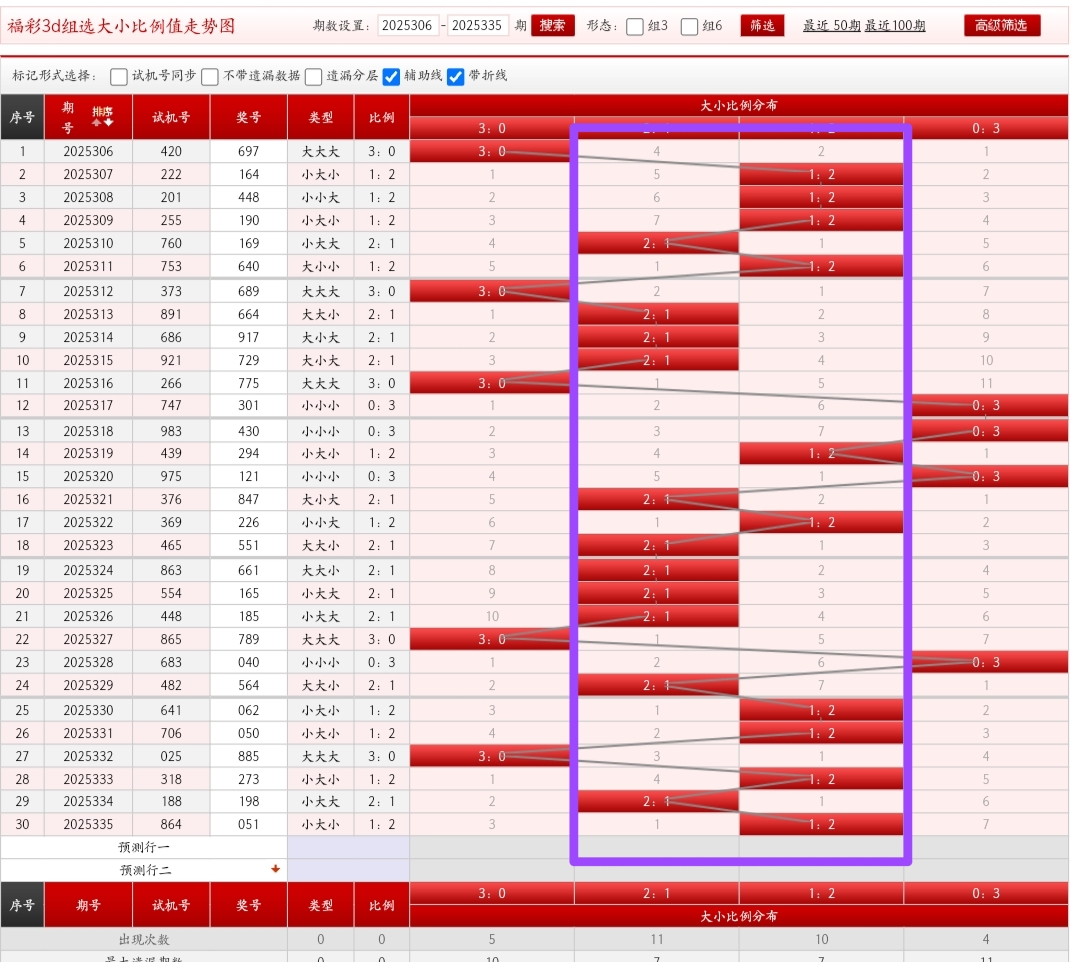Check the 遗漏分层 option
Viewport: 1080px width, 962px height.
coord(314,77)
